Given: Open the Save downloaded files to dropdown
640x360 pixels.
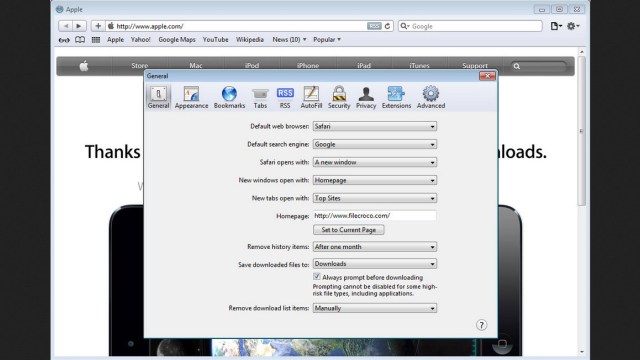Looking at the screenshot, I should [375, 264].
